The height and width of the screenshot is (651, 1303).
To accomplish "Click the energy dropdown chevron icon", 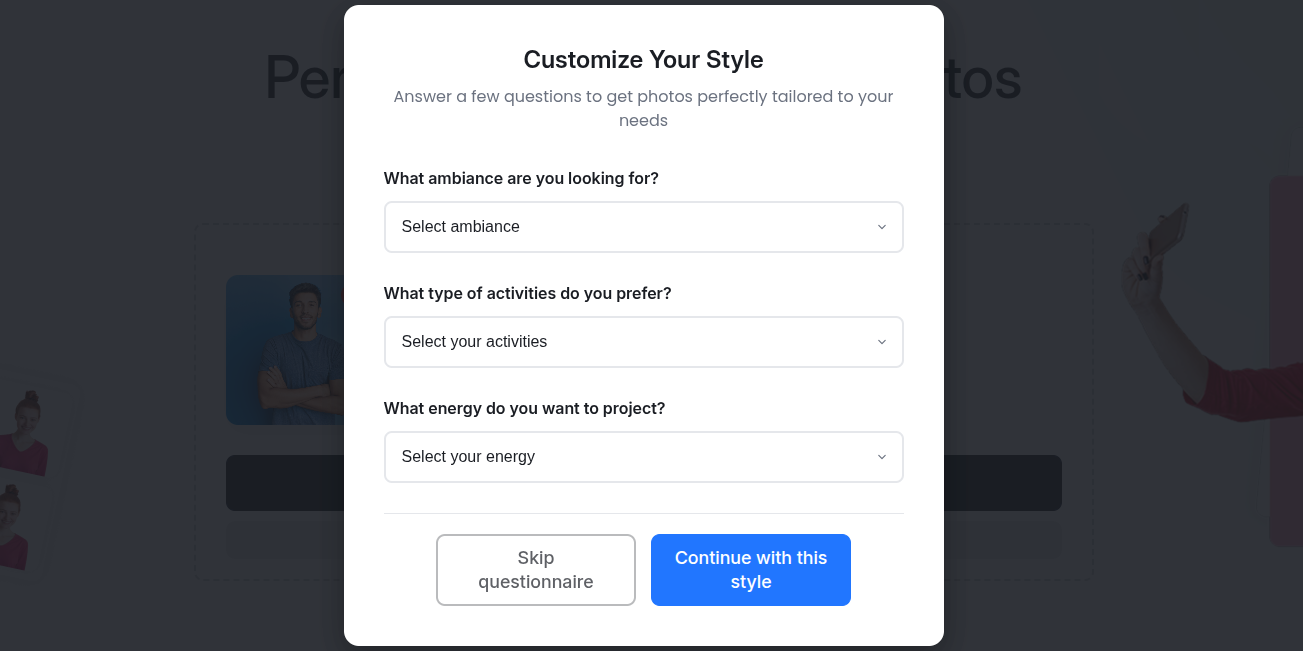I will 882,457.
